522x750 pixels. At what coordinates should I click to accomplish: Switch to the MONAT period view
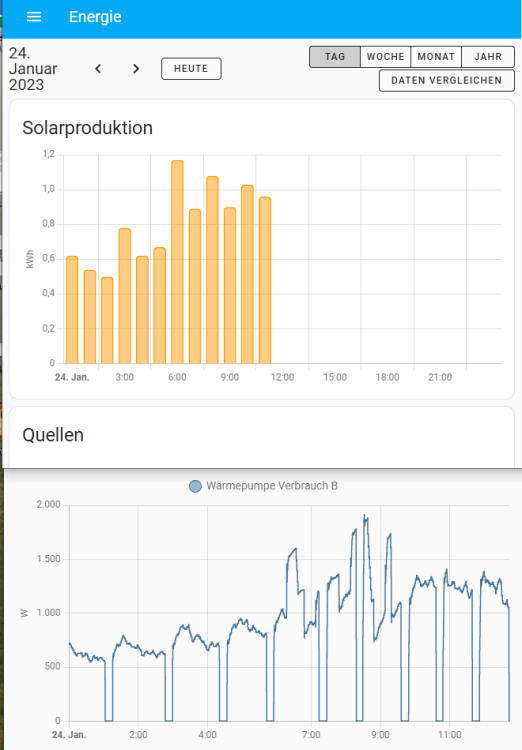(436, 57)
